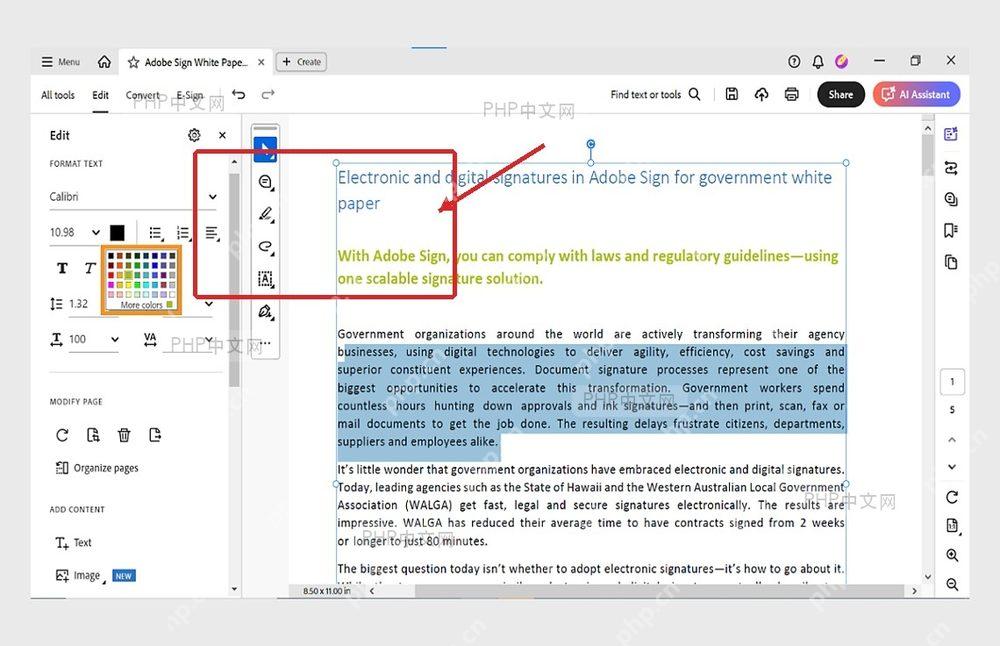Viewport: 1000px width, 646px height.
Task: Edit the line spacing value 1.32
Action: pyautogui.click(x=78, y=304)
